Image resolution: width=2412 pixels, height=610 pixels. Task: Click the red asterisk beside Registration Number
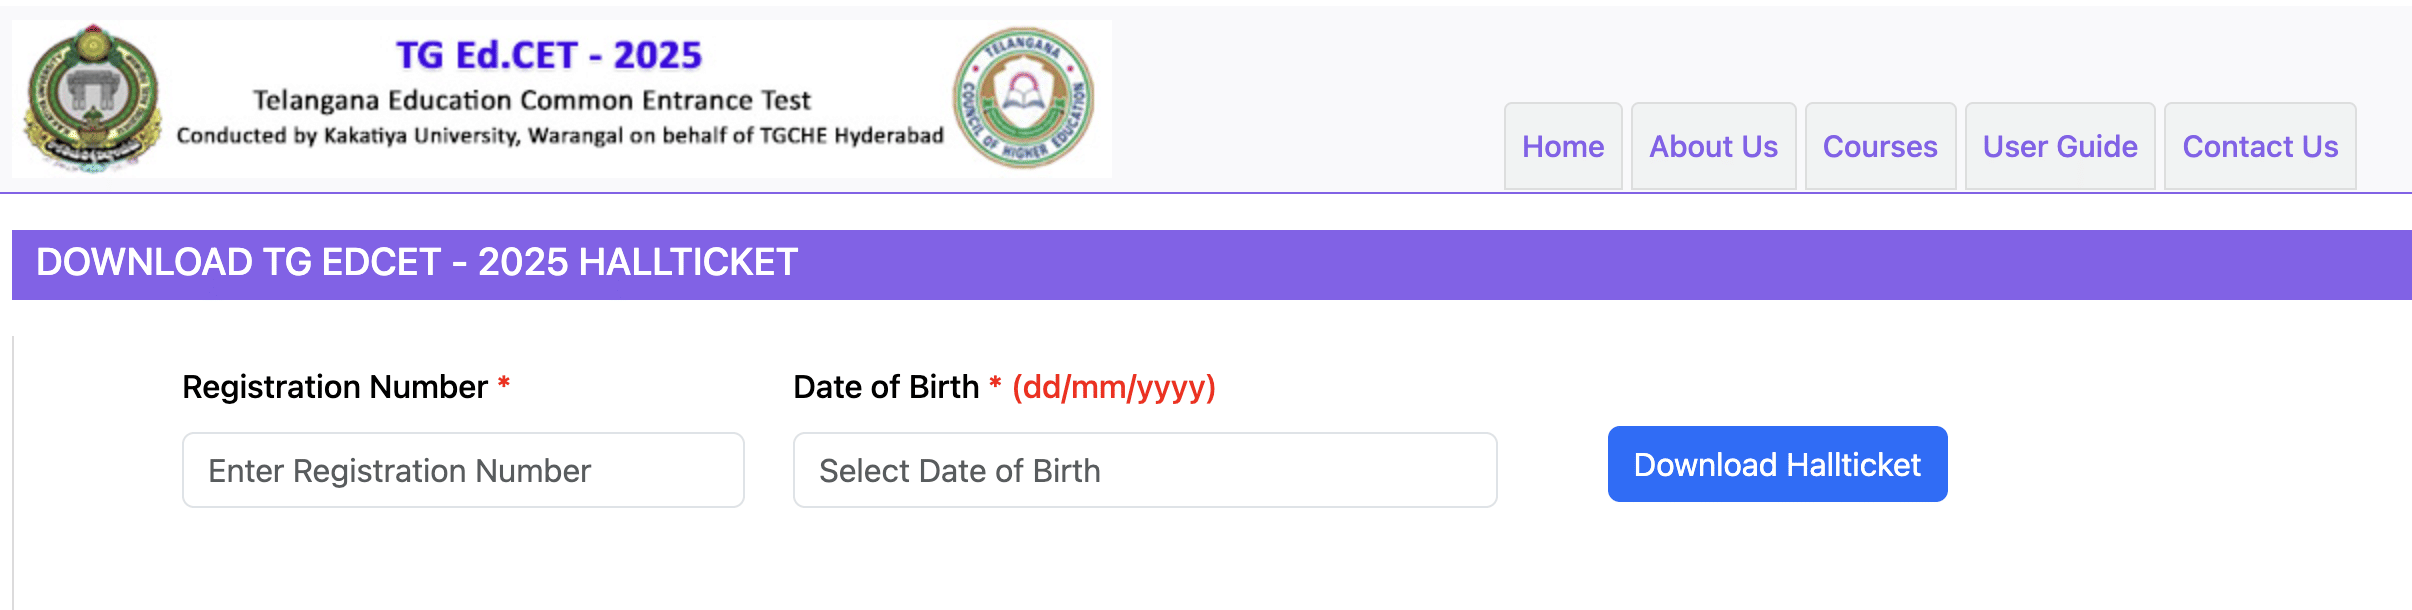[504, 382]
